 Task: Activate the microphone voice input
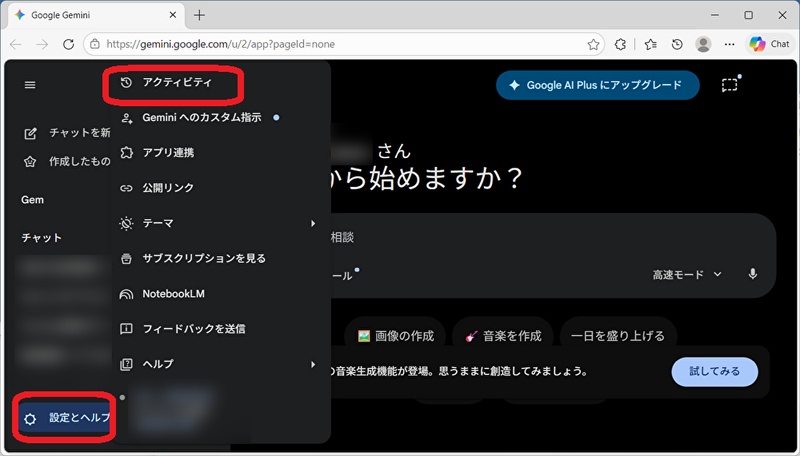click(x=753, y=274)
